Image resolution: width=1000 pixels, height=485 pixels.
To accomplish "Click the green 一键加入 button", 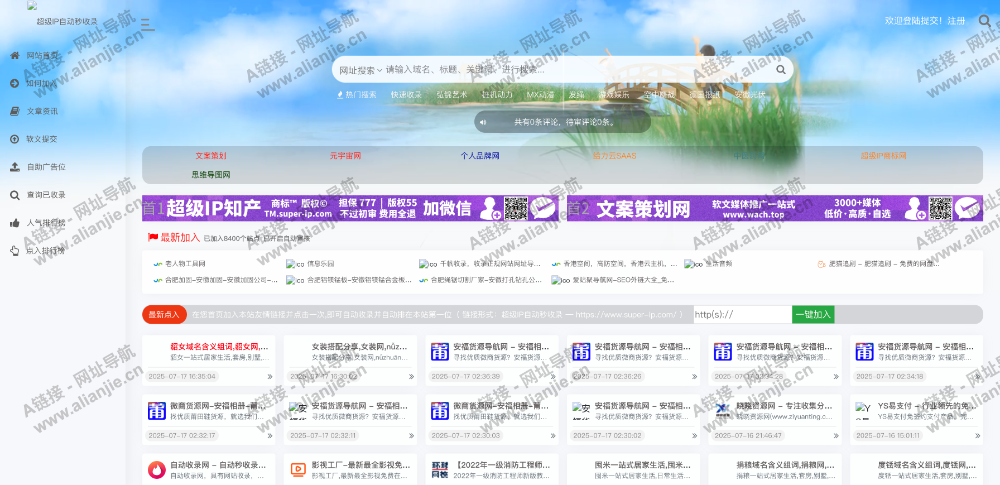I will point(812,314).
